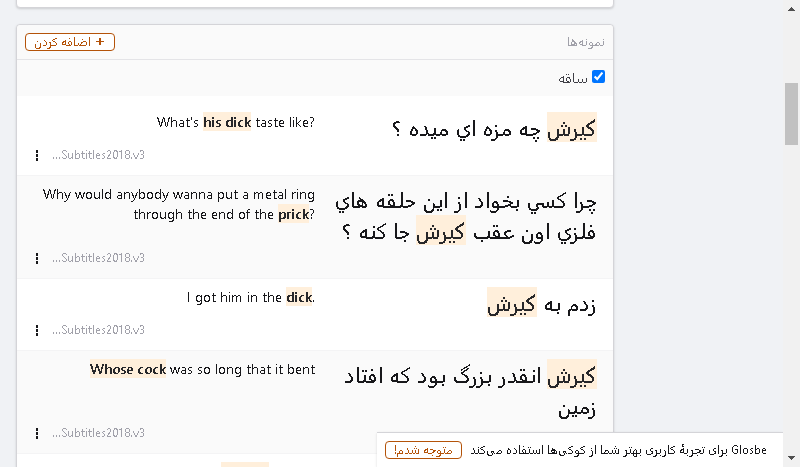Viewport: 800px width, 467px height.
Task: Open three-dot menu for "taste like?" example
Action: [x=37, y=155]
